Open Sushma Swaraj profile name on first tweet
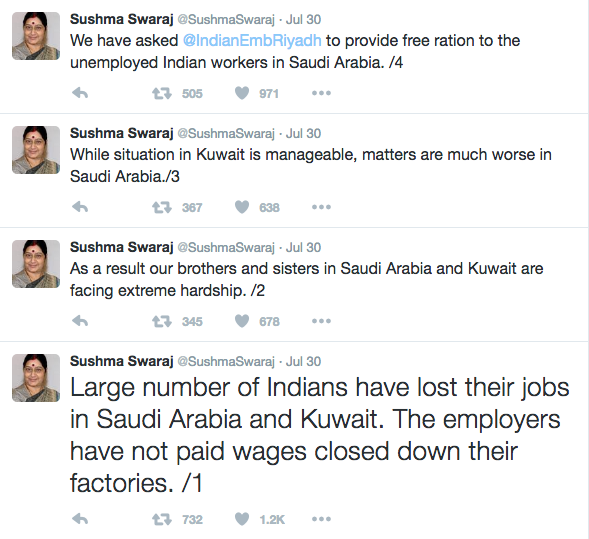Viewport: 589px width, 539px height. [121, 19]
